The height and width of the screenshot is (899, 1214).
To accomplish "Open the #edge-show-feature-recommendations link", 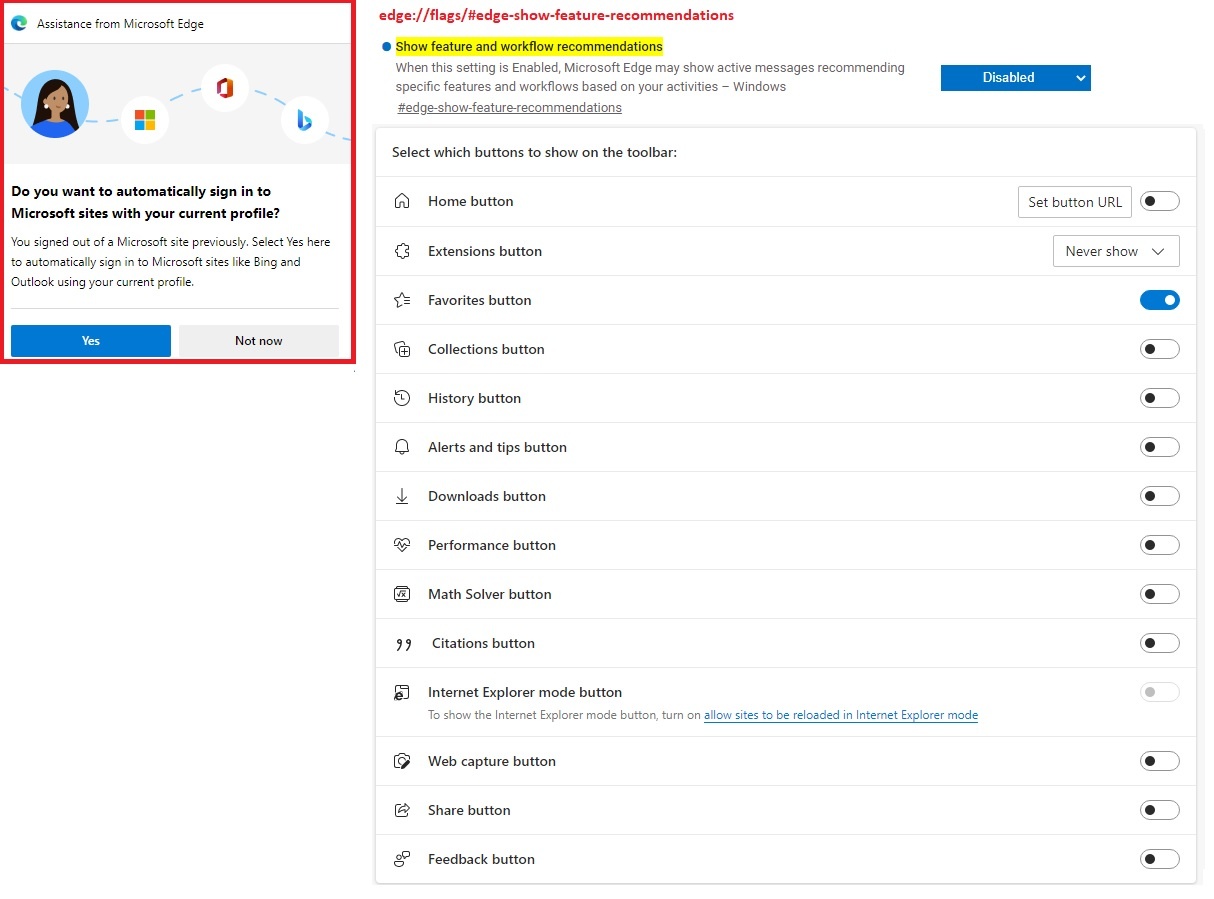I will pyautogui.click(x=509, y=107).
